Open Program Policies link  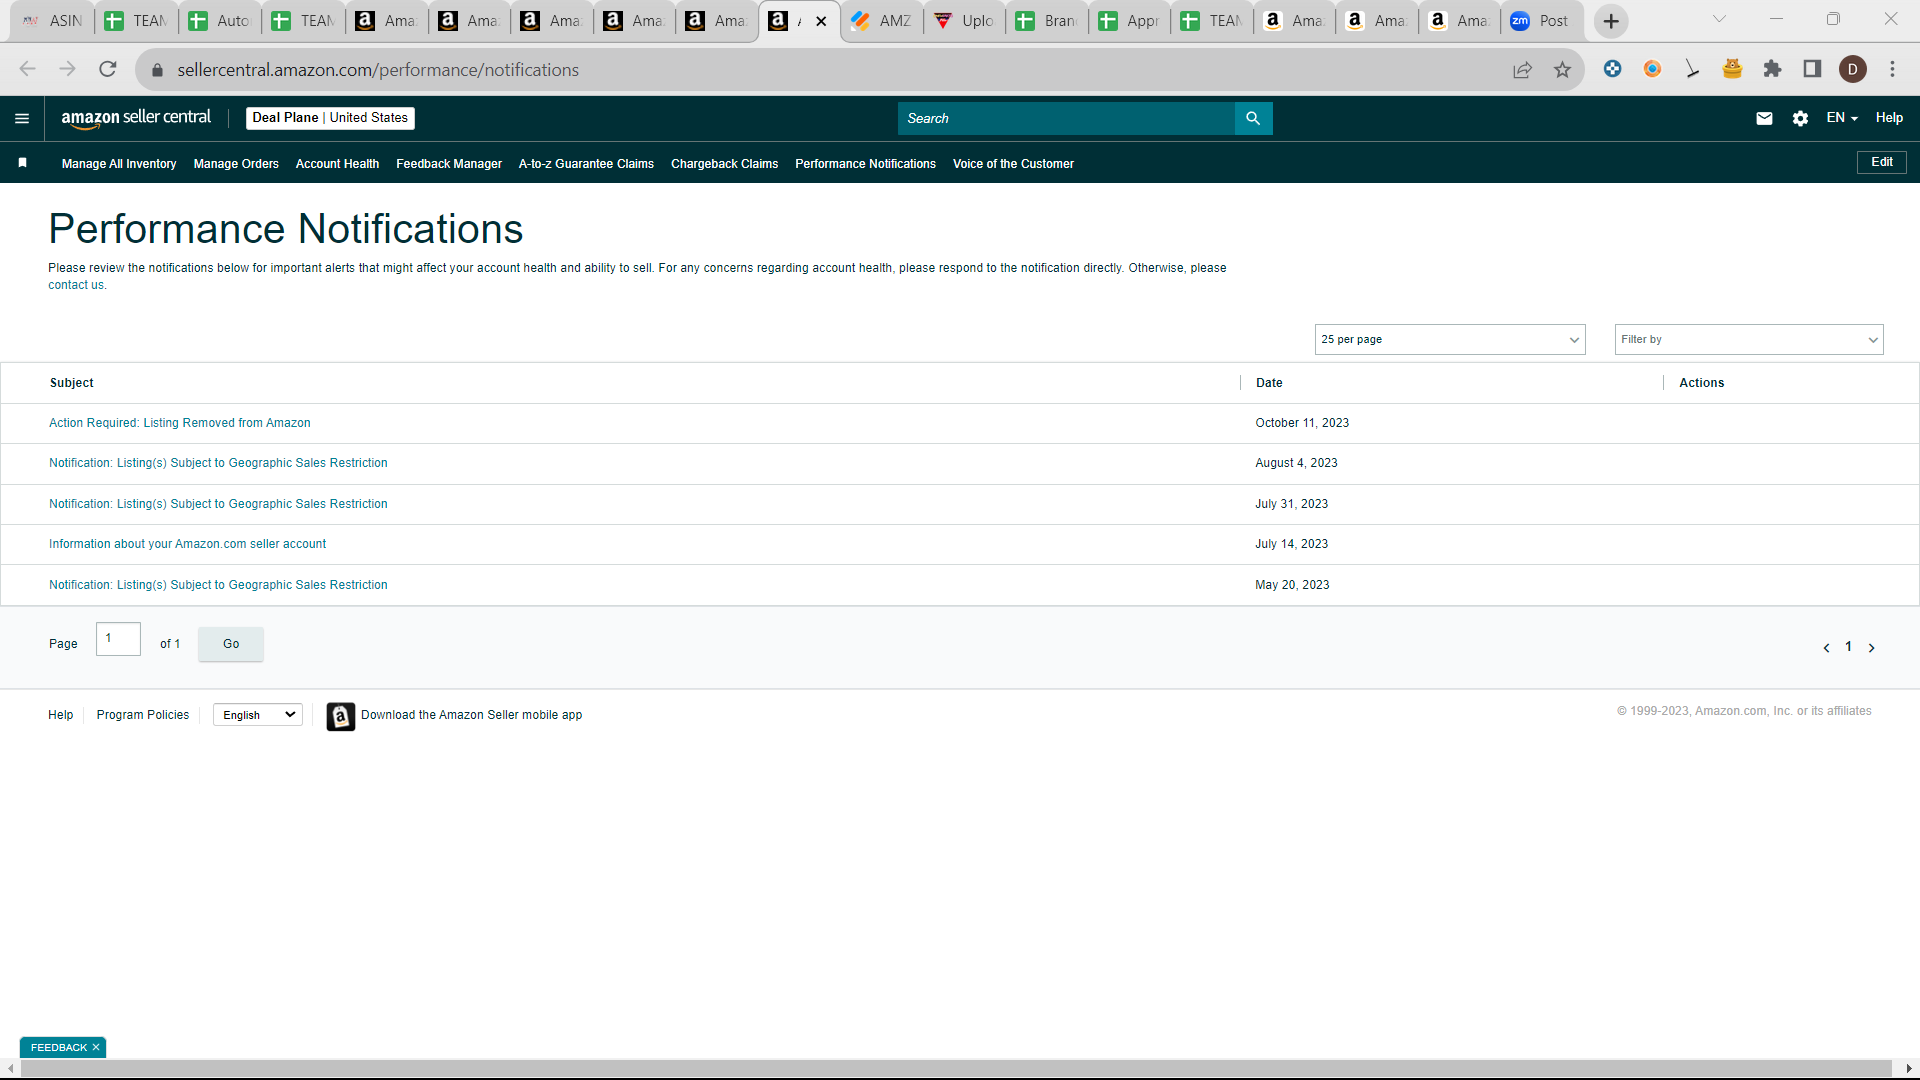143,715
